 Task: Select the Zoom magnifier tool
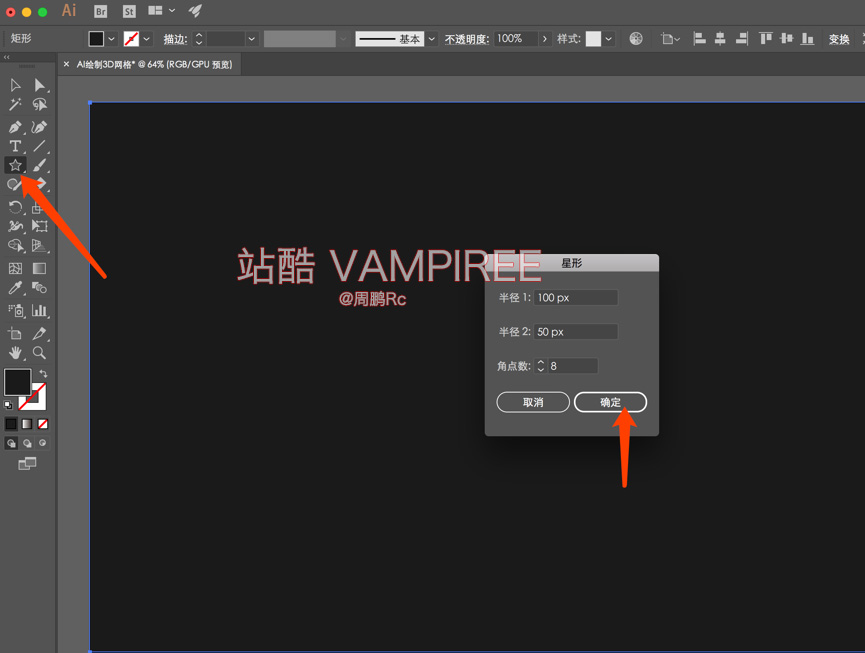[39, 352]
